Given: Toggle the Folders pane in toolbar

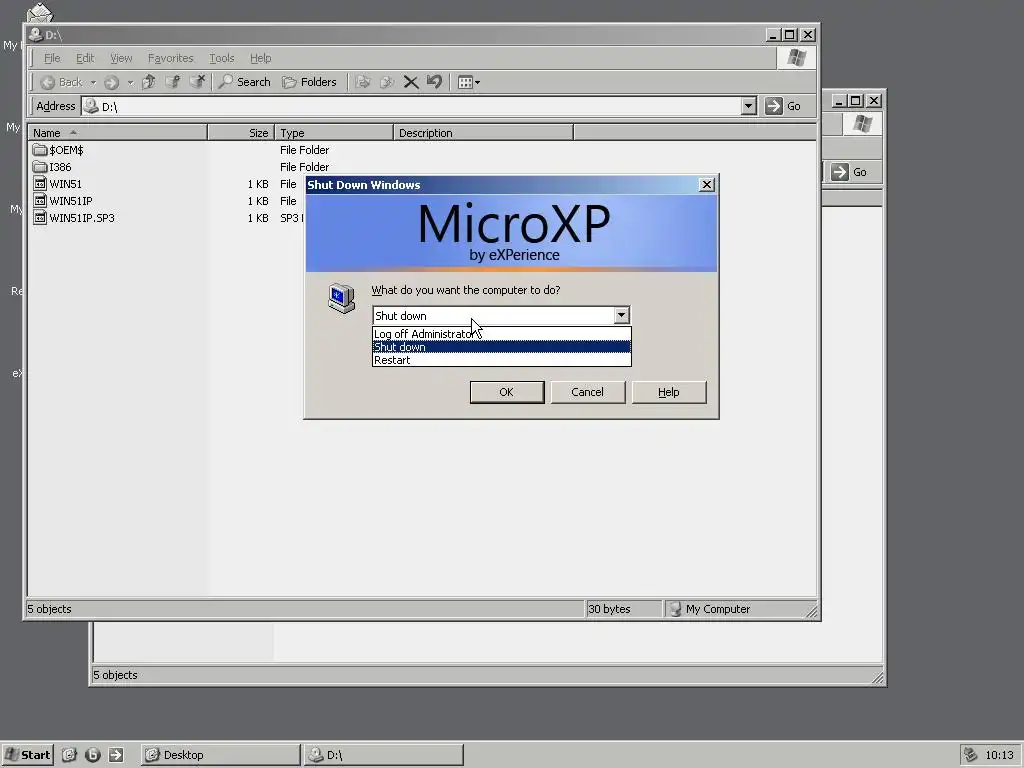Looking at the screenshot, I should click(x=309, y=82).
